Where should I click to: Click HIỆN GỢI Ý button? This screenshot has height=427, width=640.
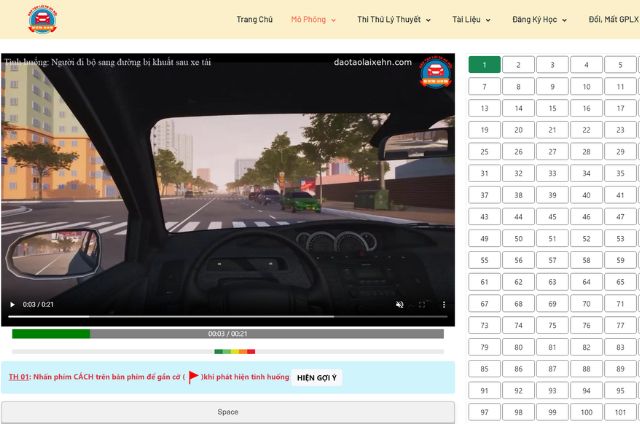click(317, 378)
